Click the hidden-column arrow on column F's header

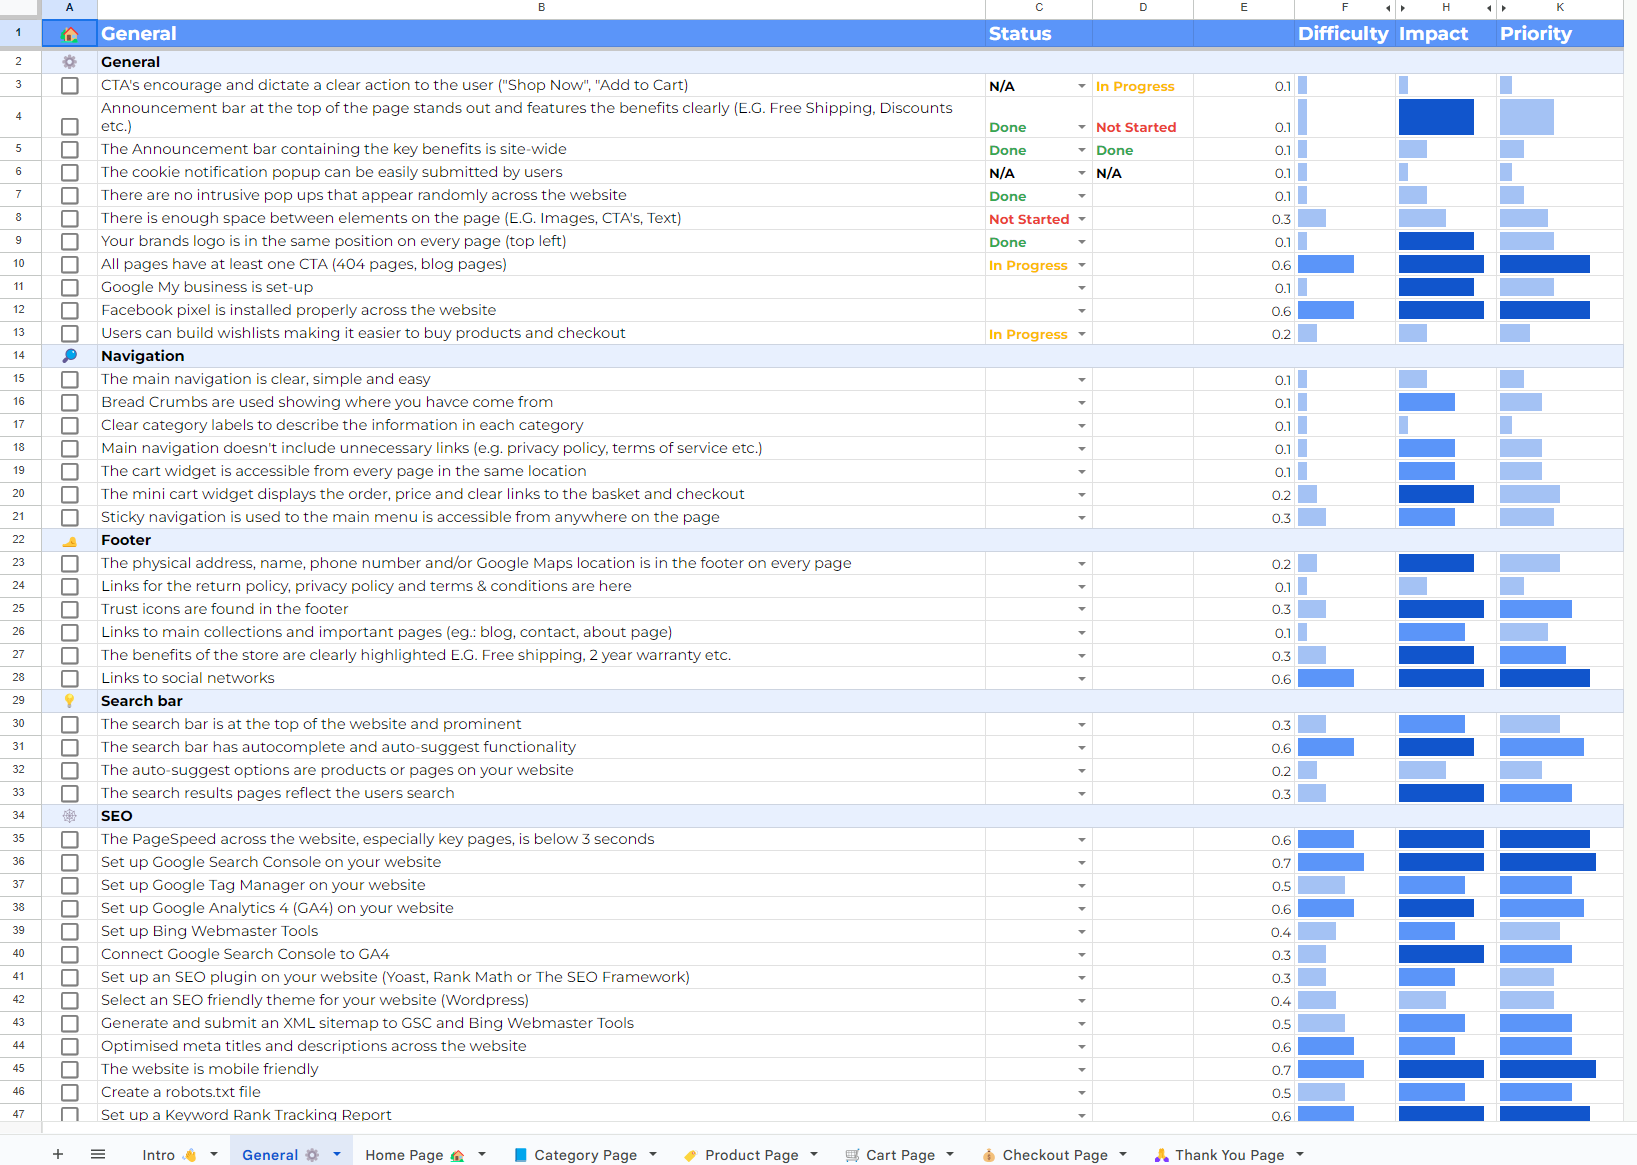pyautogui.click(x=1388, y=8)
